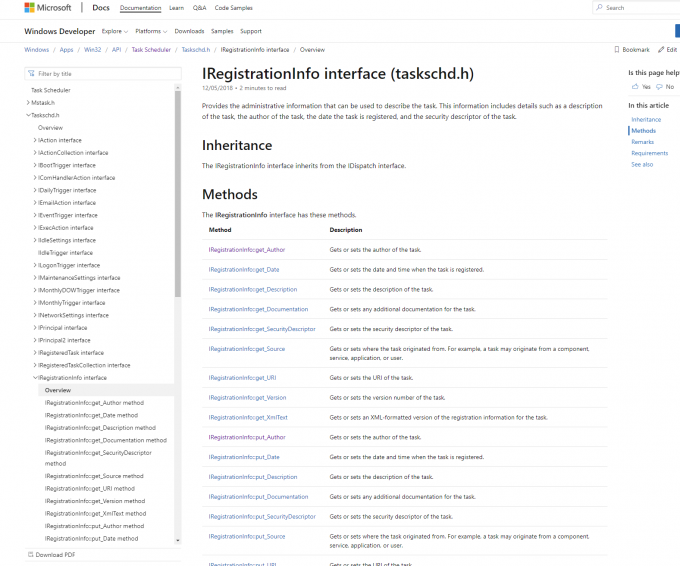This screenshot has width=680, height=566.
Task: Open IRegistrationInfo::get_Version link in table
Action: (247, 398)
